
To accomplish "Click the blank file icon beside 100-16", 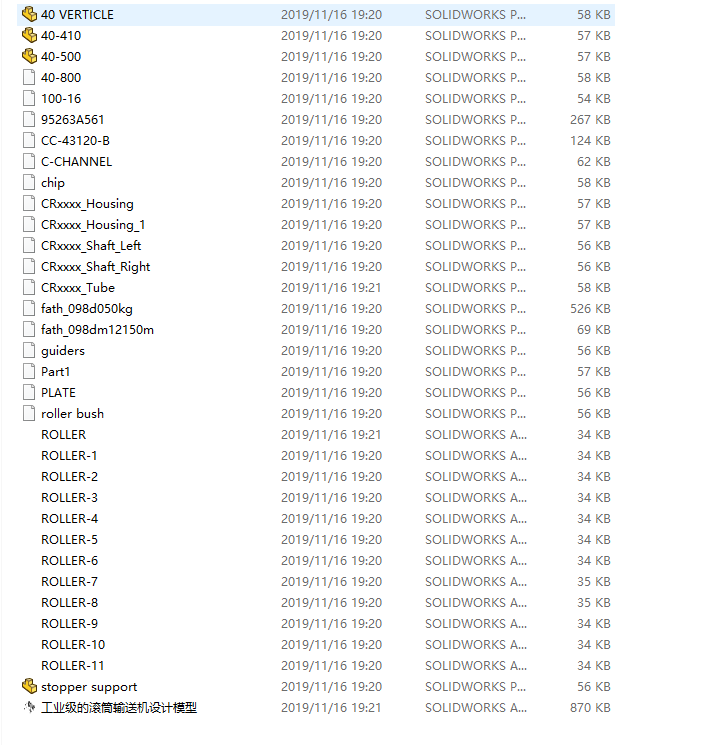I will (29, 98).
